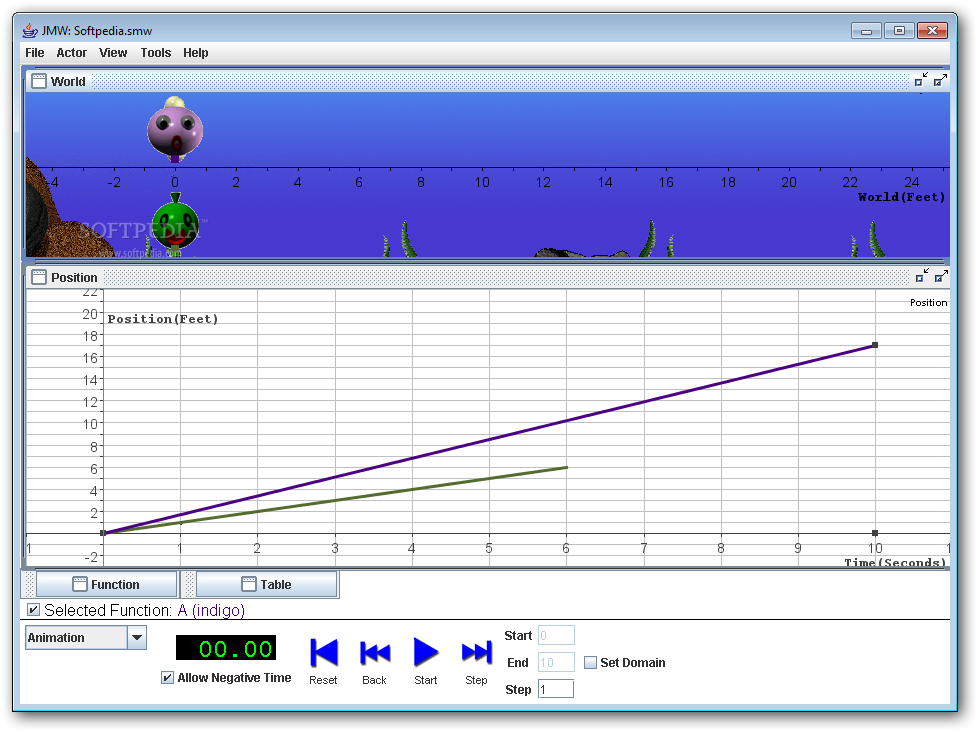Open the Table panel button
Image resolution: width=978 pixels, height=732 pixels.
tap(266, 584)
